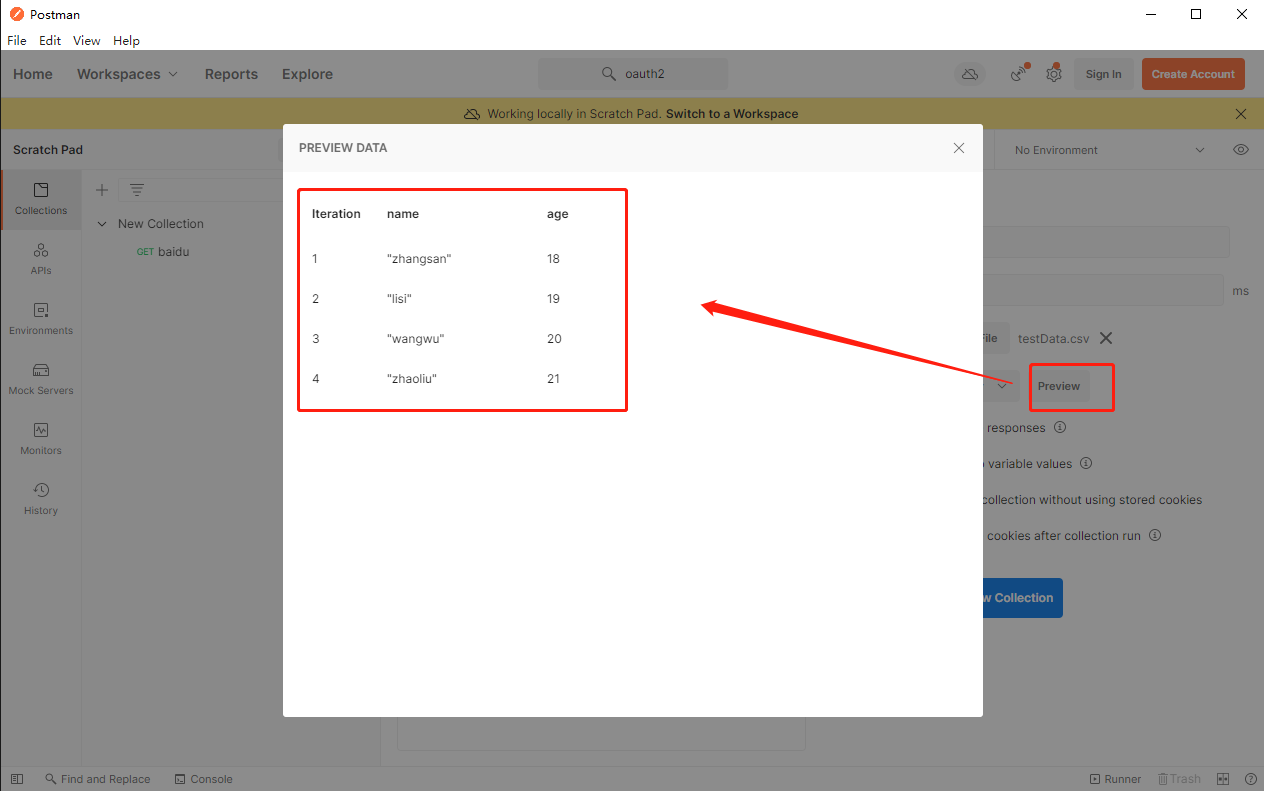
Task: Click the filter icon in collections panel
Action: (137, 190)
